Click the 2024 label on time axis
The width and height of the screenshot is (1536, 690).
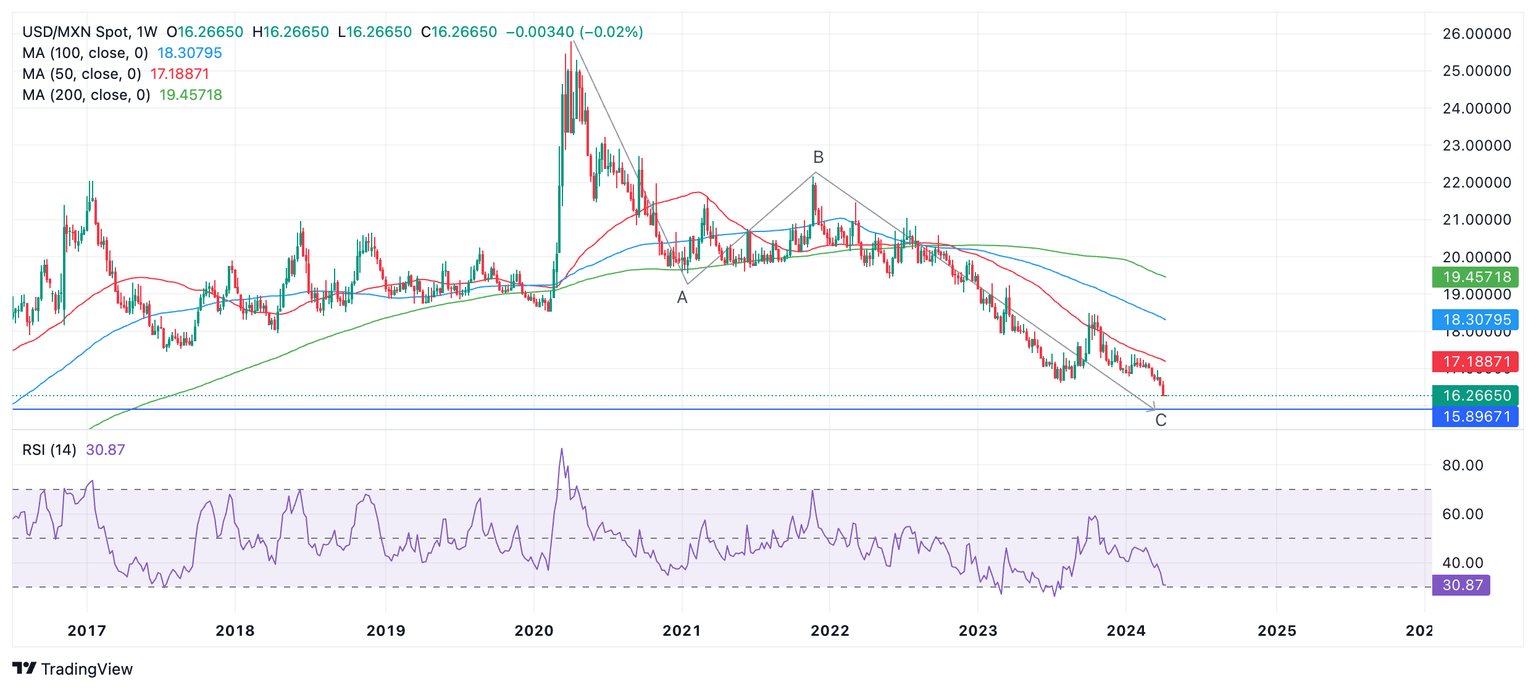pyautogui.click(x=1127, y=631)
